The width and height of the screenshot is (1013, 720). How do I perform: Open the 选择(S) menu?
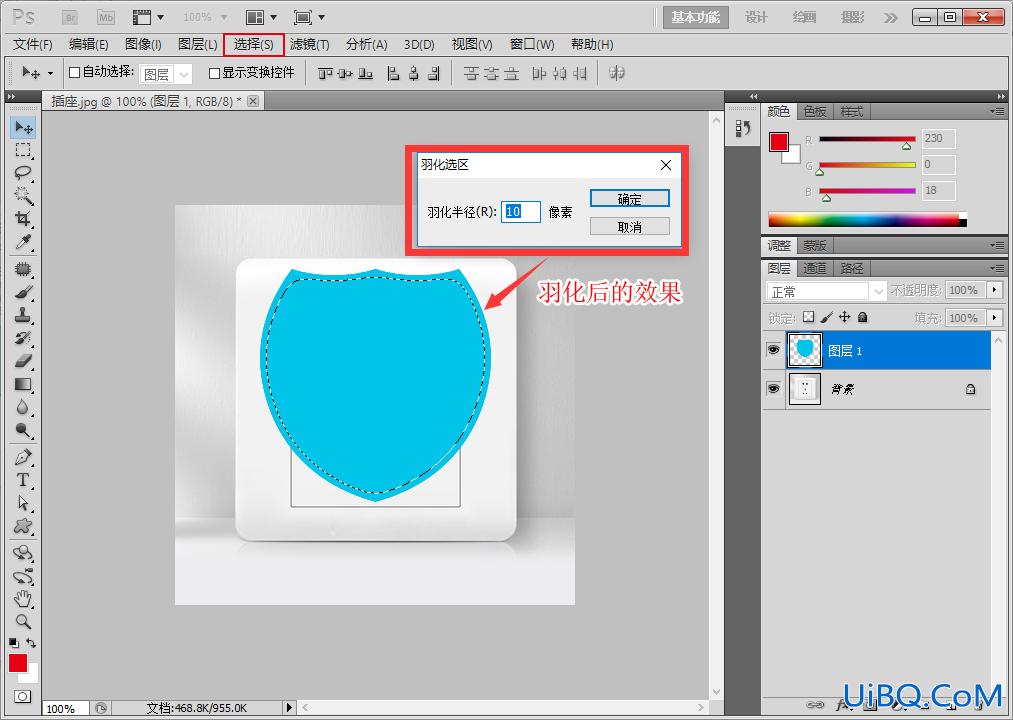pos(253,45)
